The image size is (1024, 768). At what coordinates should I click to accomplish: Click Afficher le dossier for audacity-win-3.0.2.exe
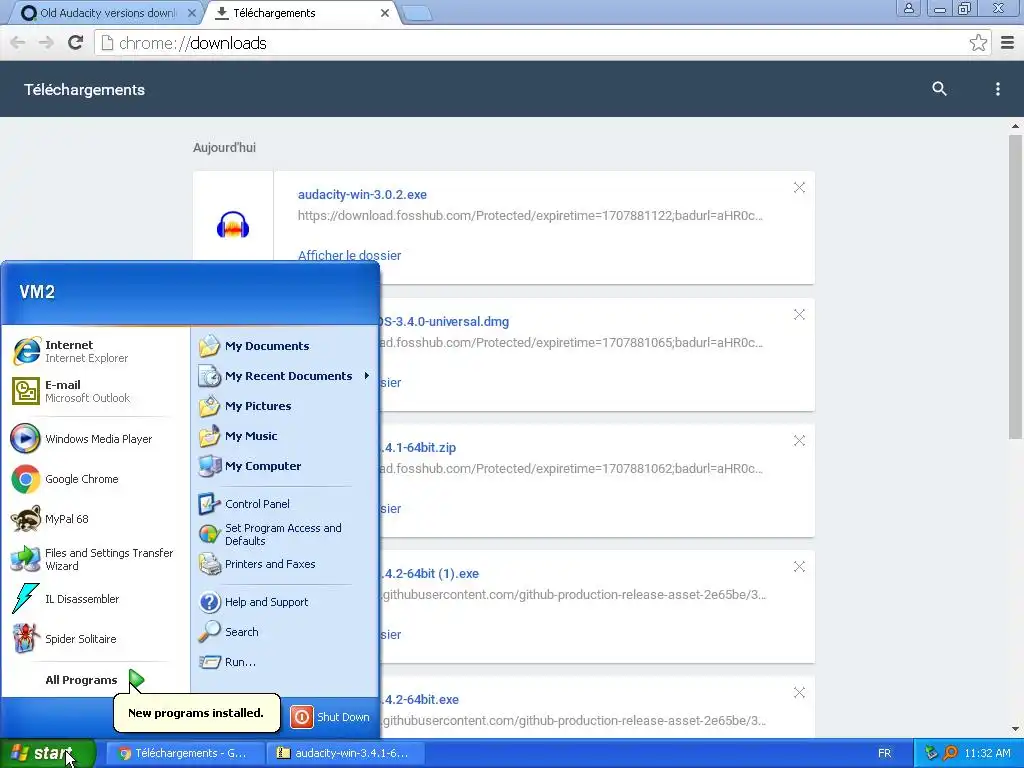coord(349,255)
